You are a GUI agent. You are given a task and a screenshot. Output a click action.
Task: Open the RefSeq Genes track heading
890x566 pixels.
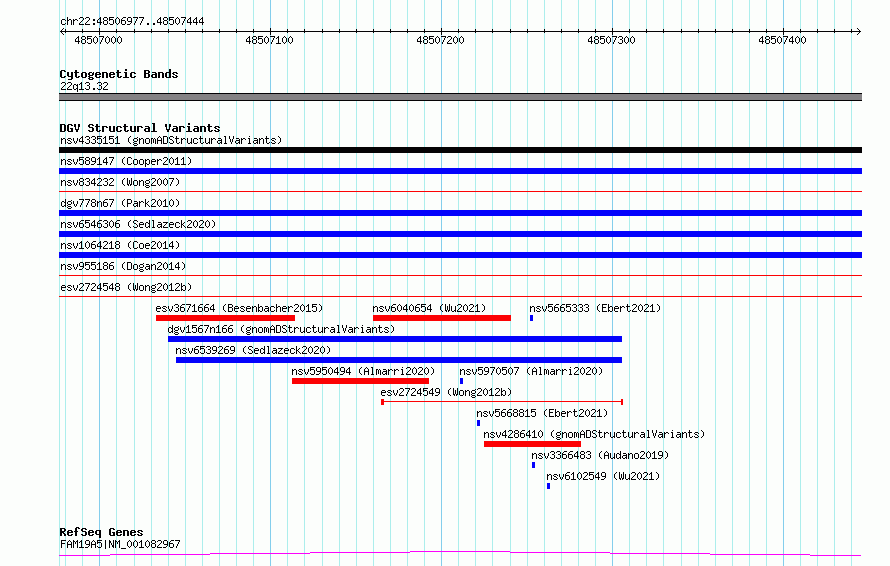(101, 532)
